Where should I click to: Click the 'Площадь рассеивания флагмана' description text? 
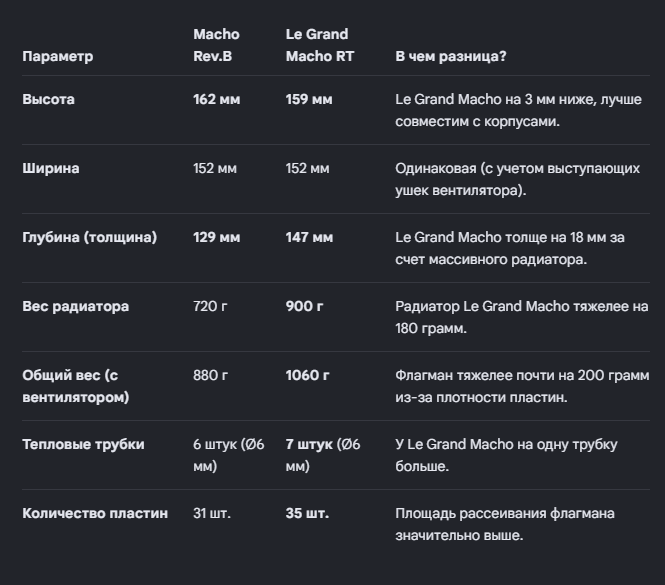coord(505,513)
